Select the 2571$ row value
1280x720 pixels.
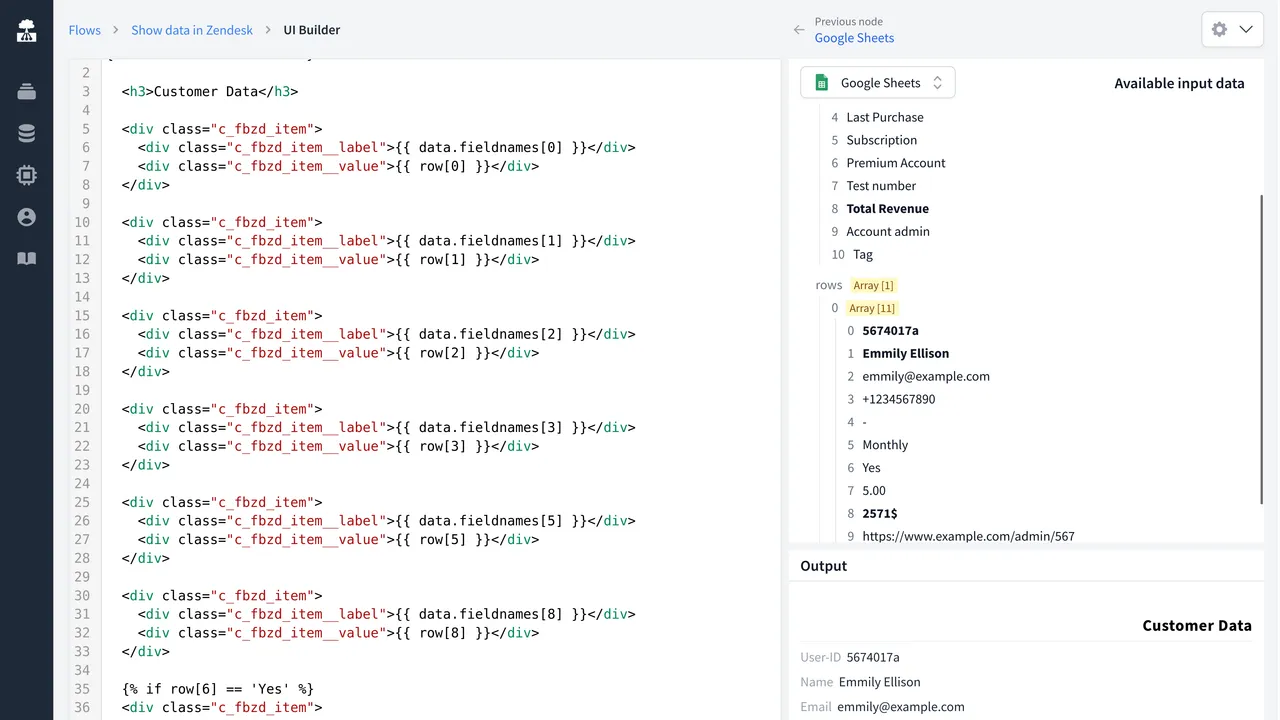[x=880, y=514]
